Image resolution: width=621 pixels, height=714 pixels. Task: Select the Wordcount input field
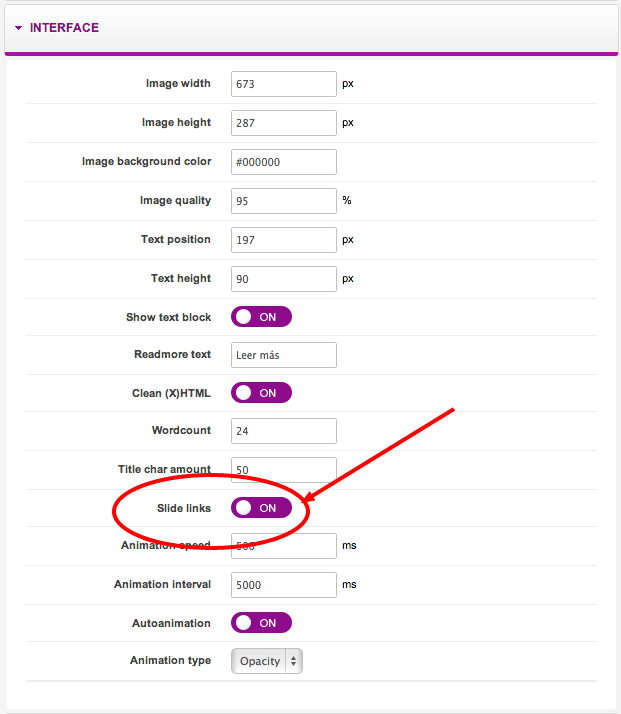284,431
